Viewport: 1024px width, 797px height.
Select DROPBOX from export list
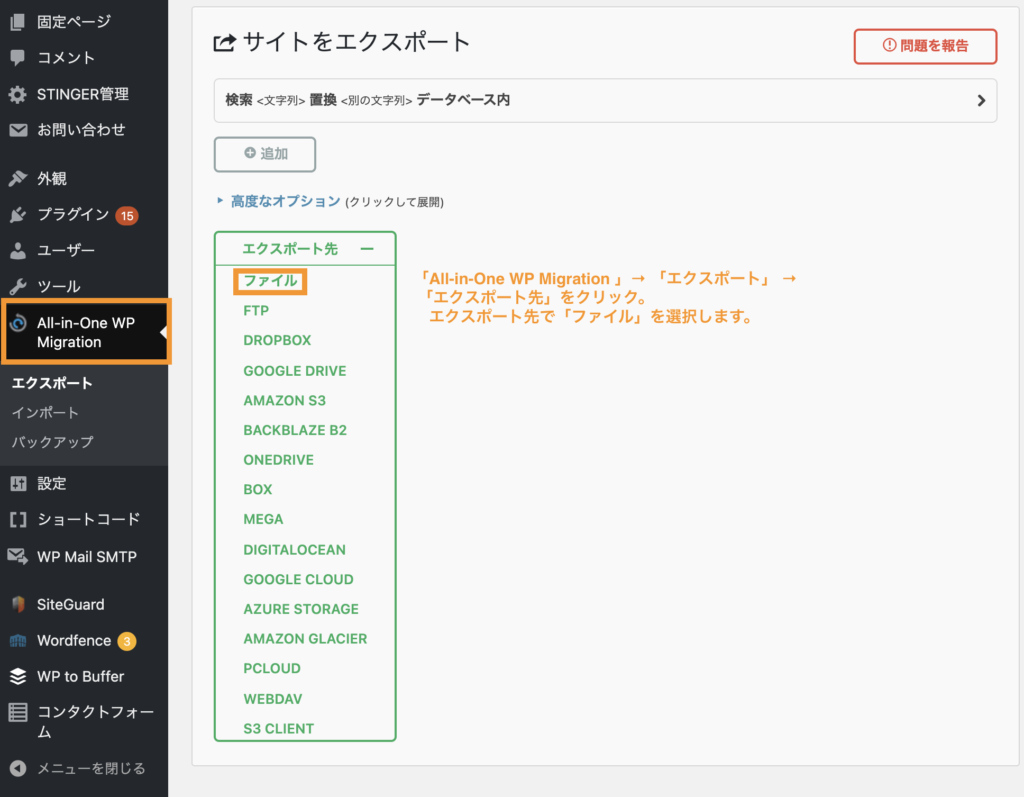point(277,341)
